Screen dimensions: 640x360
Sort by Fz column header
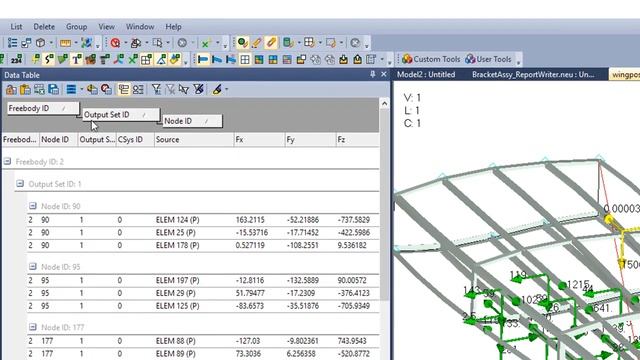tap(357, 140)
